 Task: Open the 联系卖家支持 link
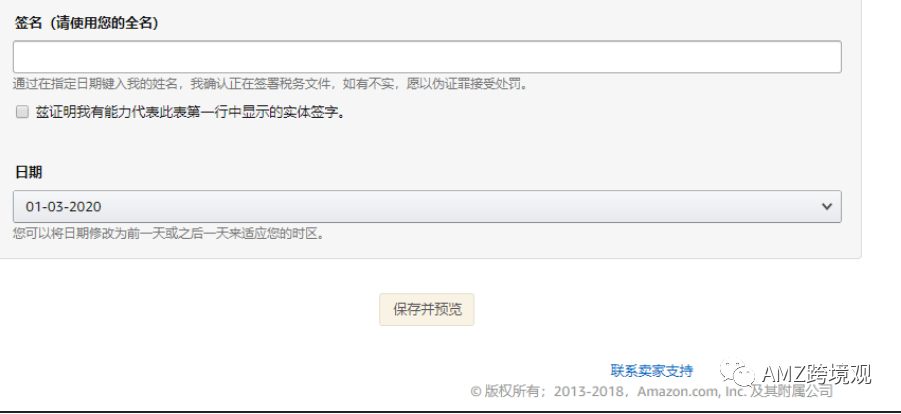(x=652, y=371)
